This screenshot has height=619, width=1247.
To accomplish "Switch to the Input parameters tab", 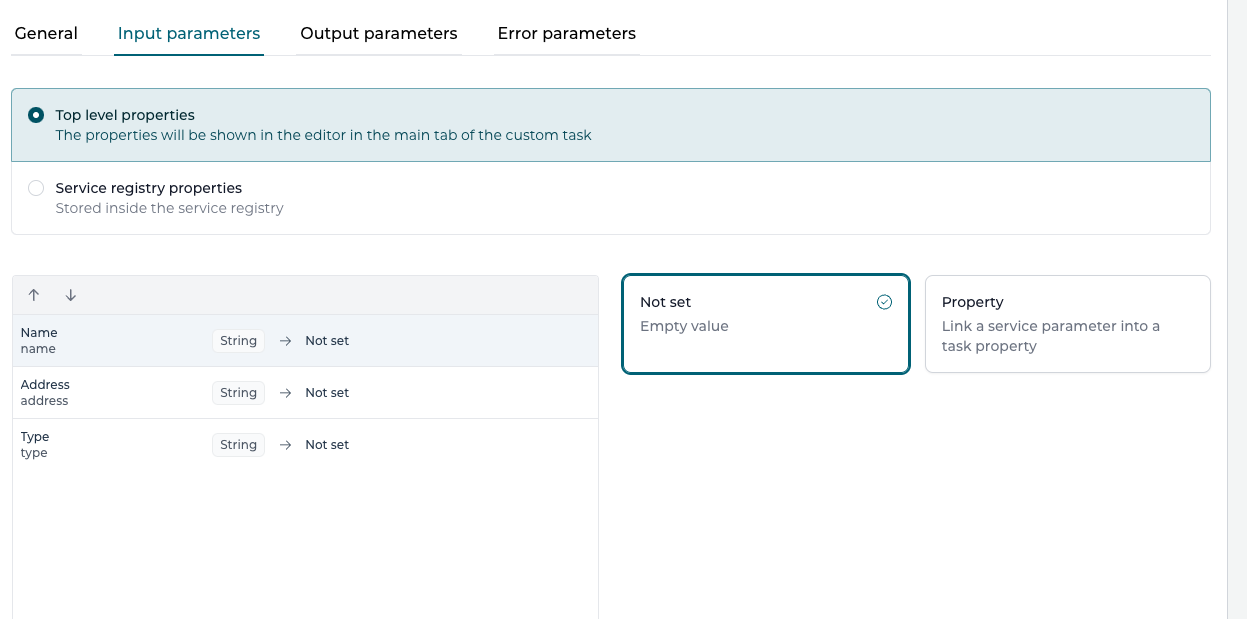I will point(188,33).
